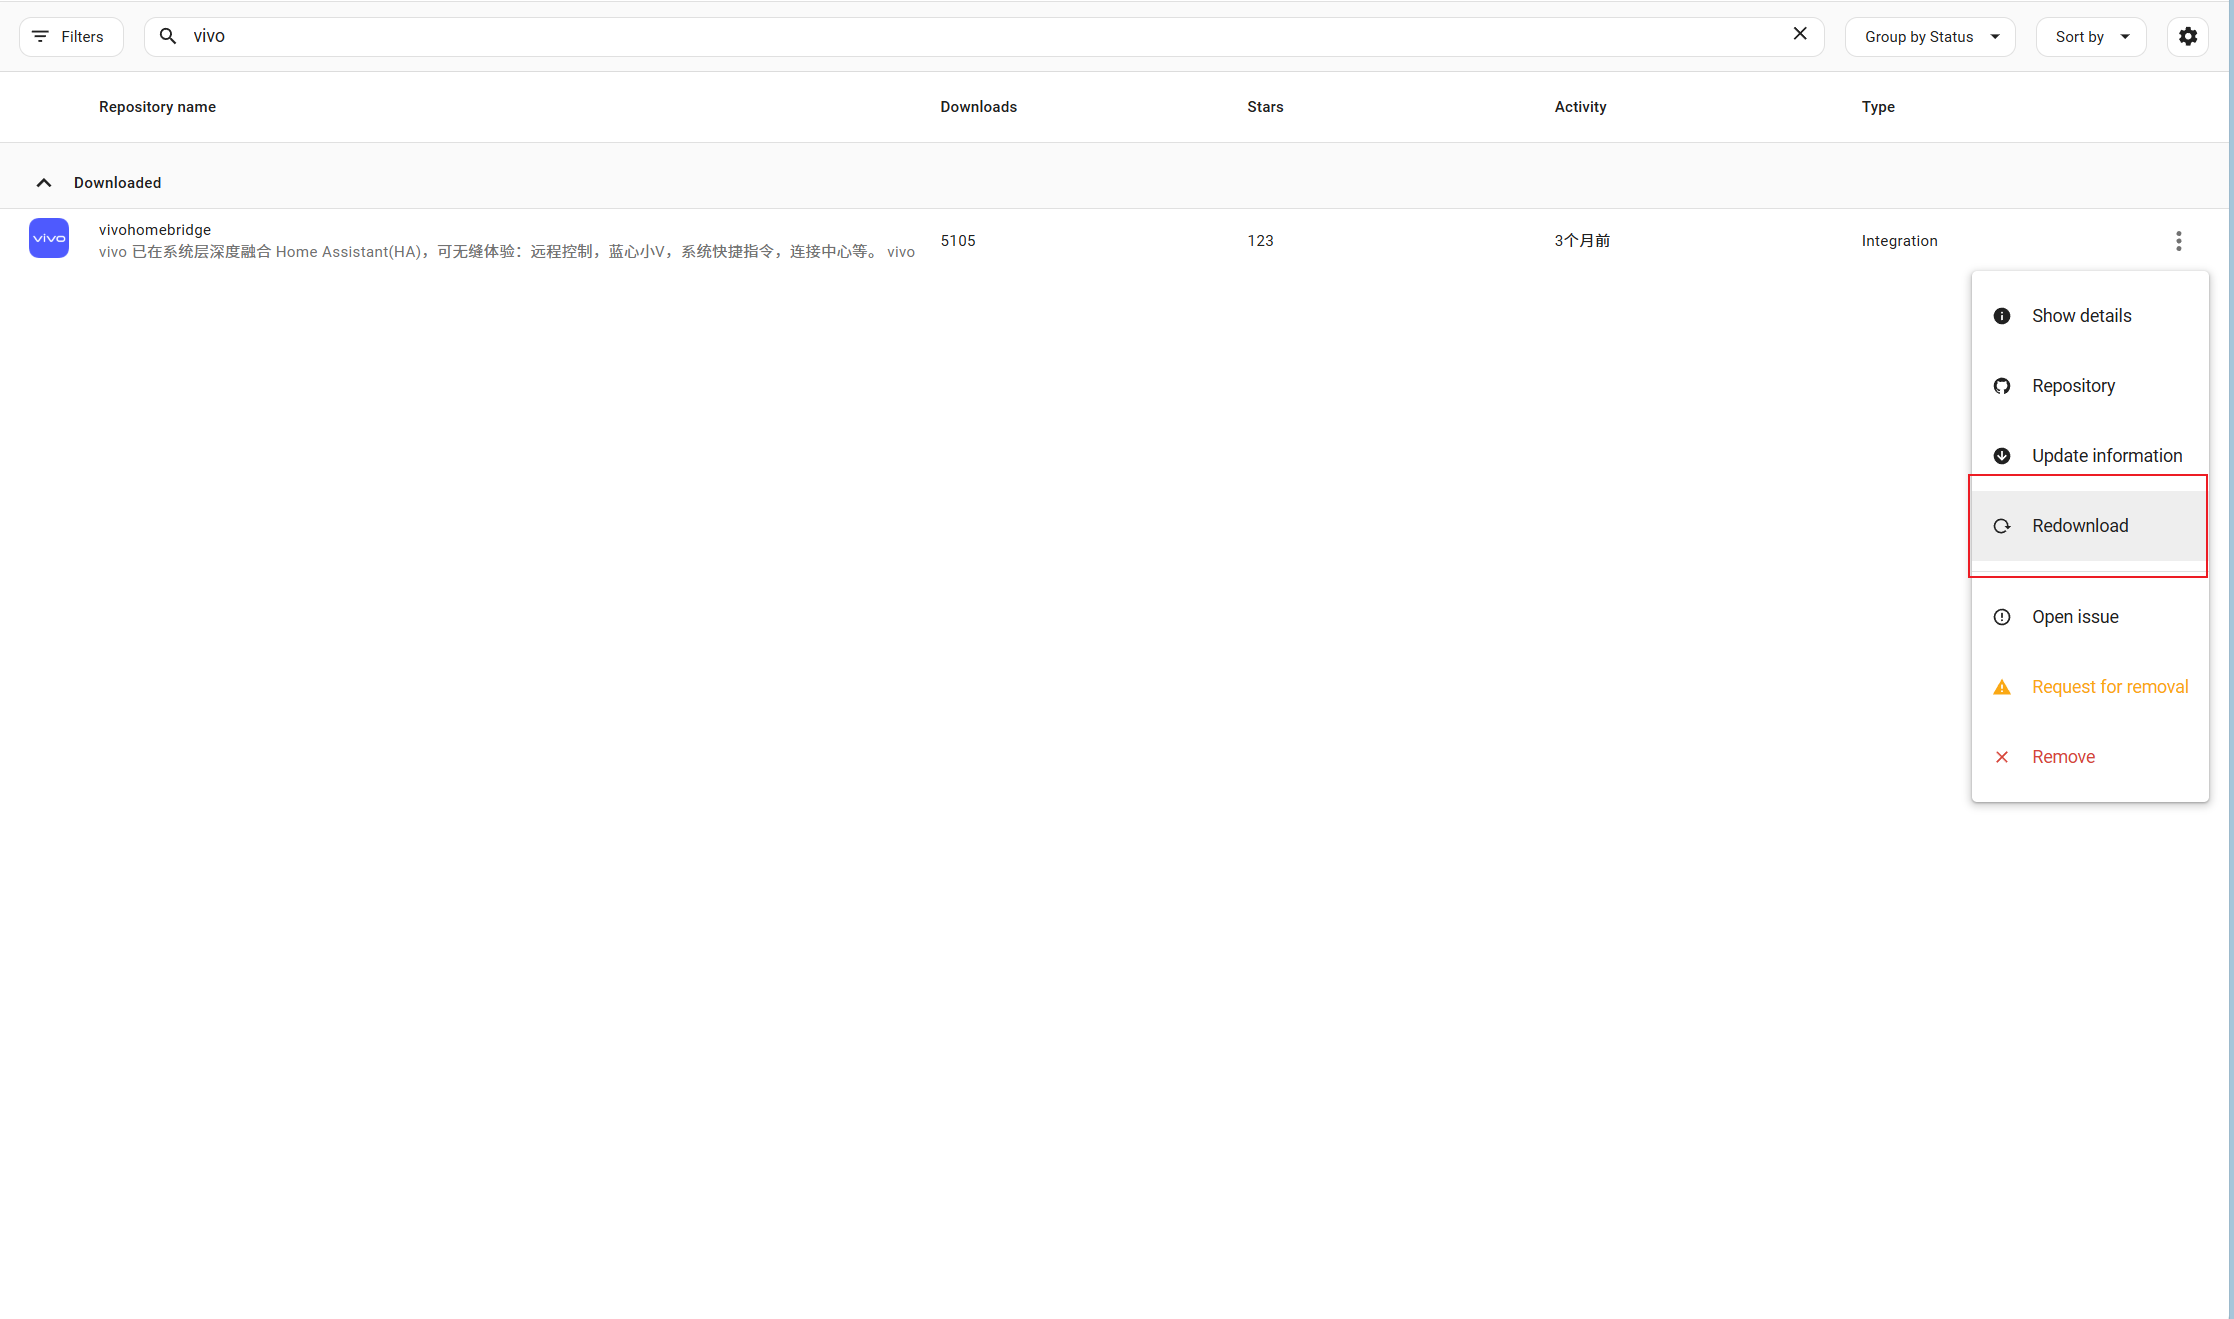Collapse the Downloaded group
The height and width of the screenshot is (1319, 2234).
(44, 183)
